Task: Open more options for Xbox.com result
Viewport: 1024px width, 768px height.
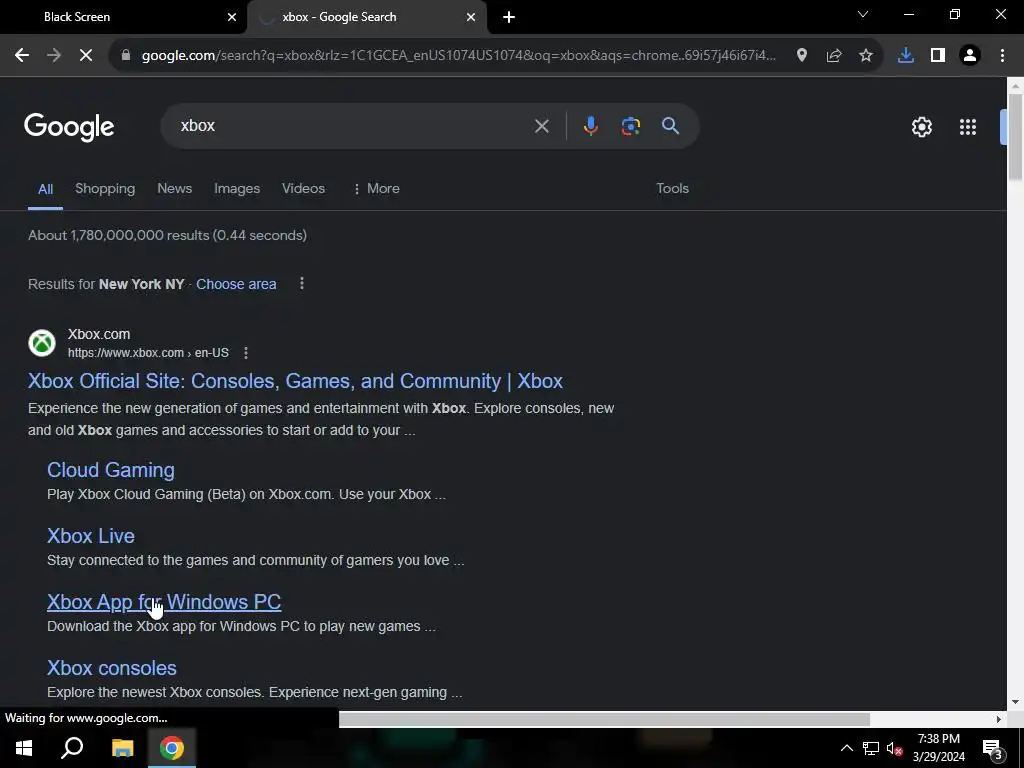Action: coord(246,353)
